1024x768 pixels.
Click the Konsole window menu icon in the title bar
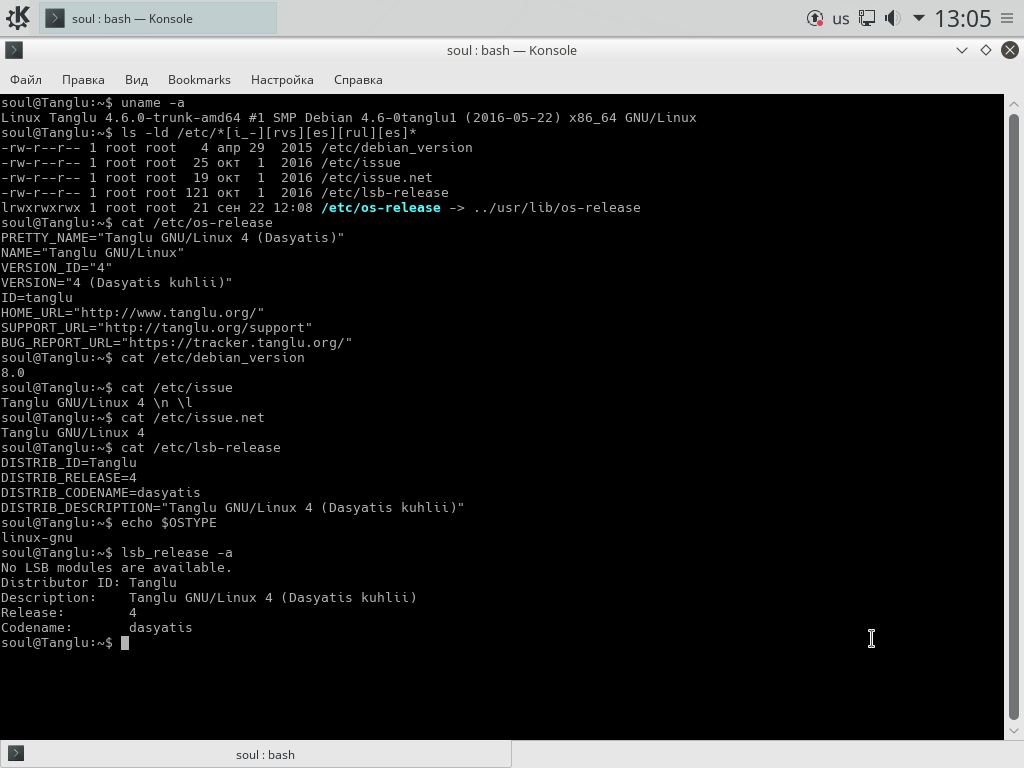(14, 50)
